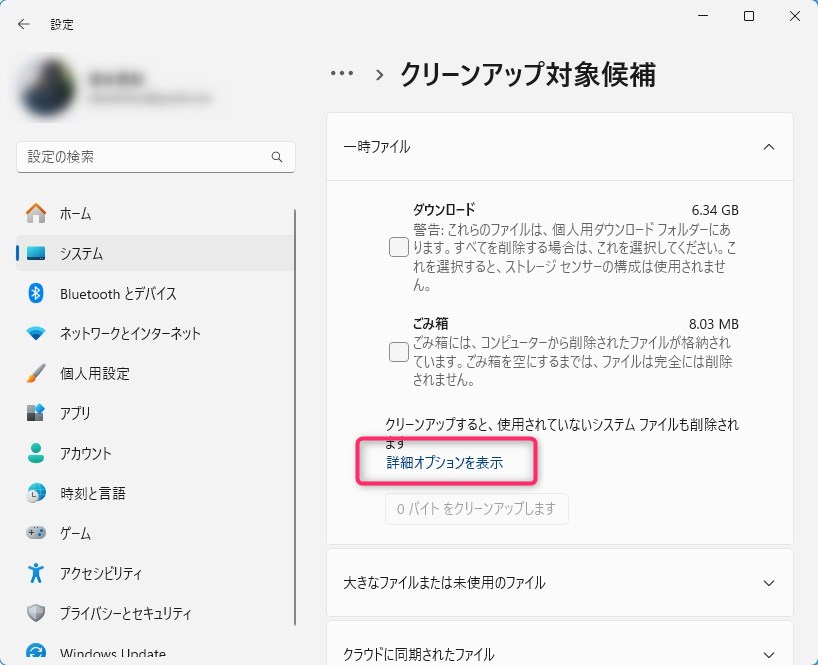The image size is (818, 665).
Task: Check the ごみ箱 checkbox
Action: tap(398, 351)
